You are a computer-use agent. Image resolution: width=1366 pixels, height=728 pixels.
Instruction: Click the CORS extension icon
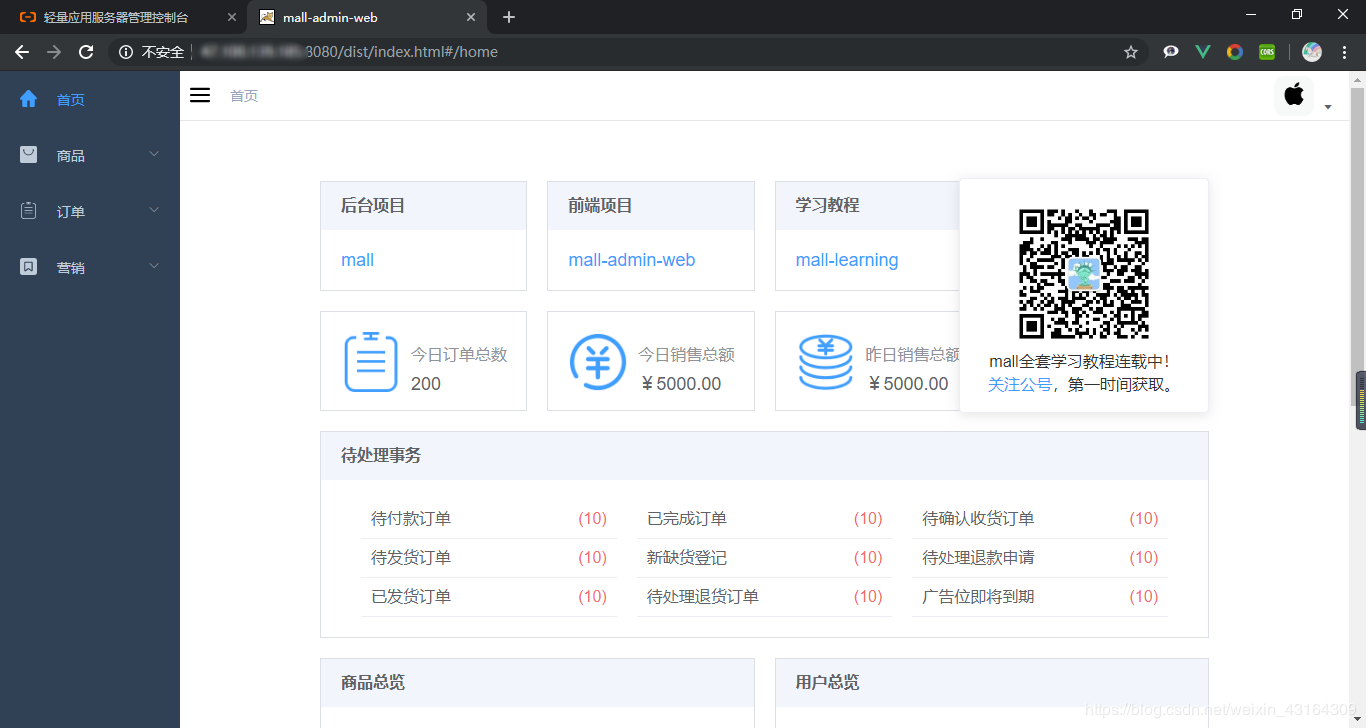1267,52
